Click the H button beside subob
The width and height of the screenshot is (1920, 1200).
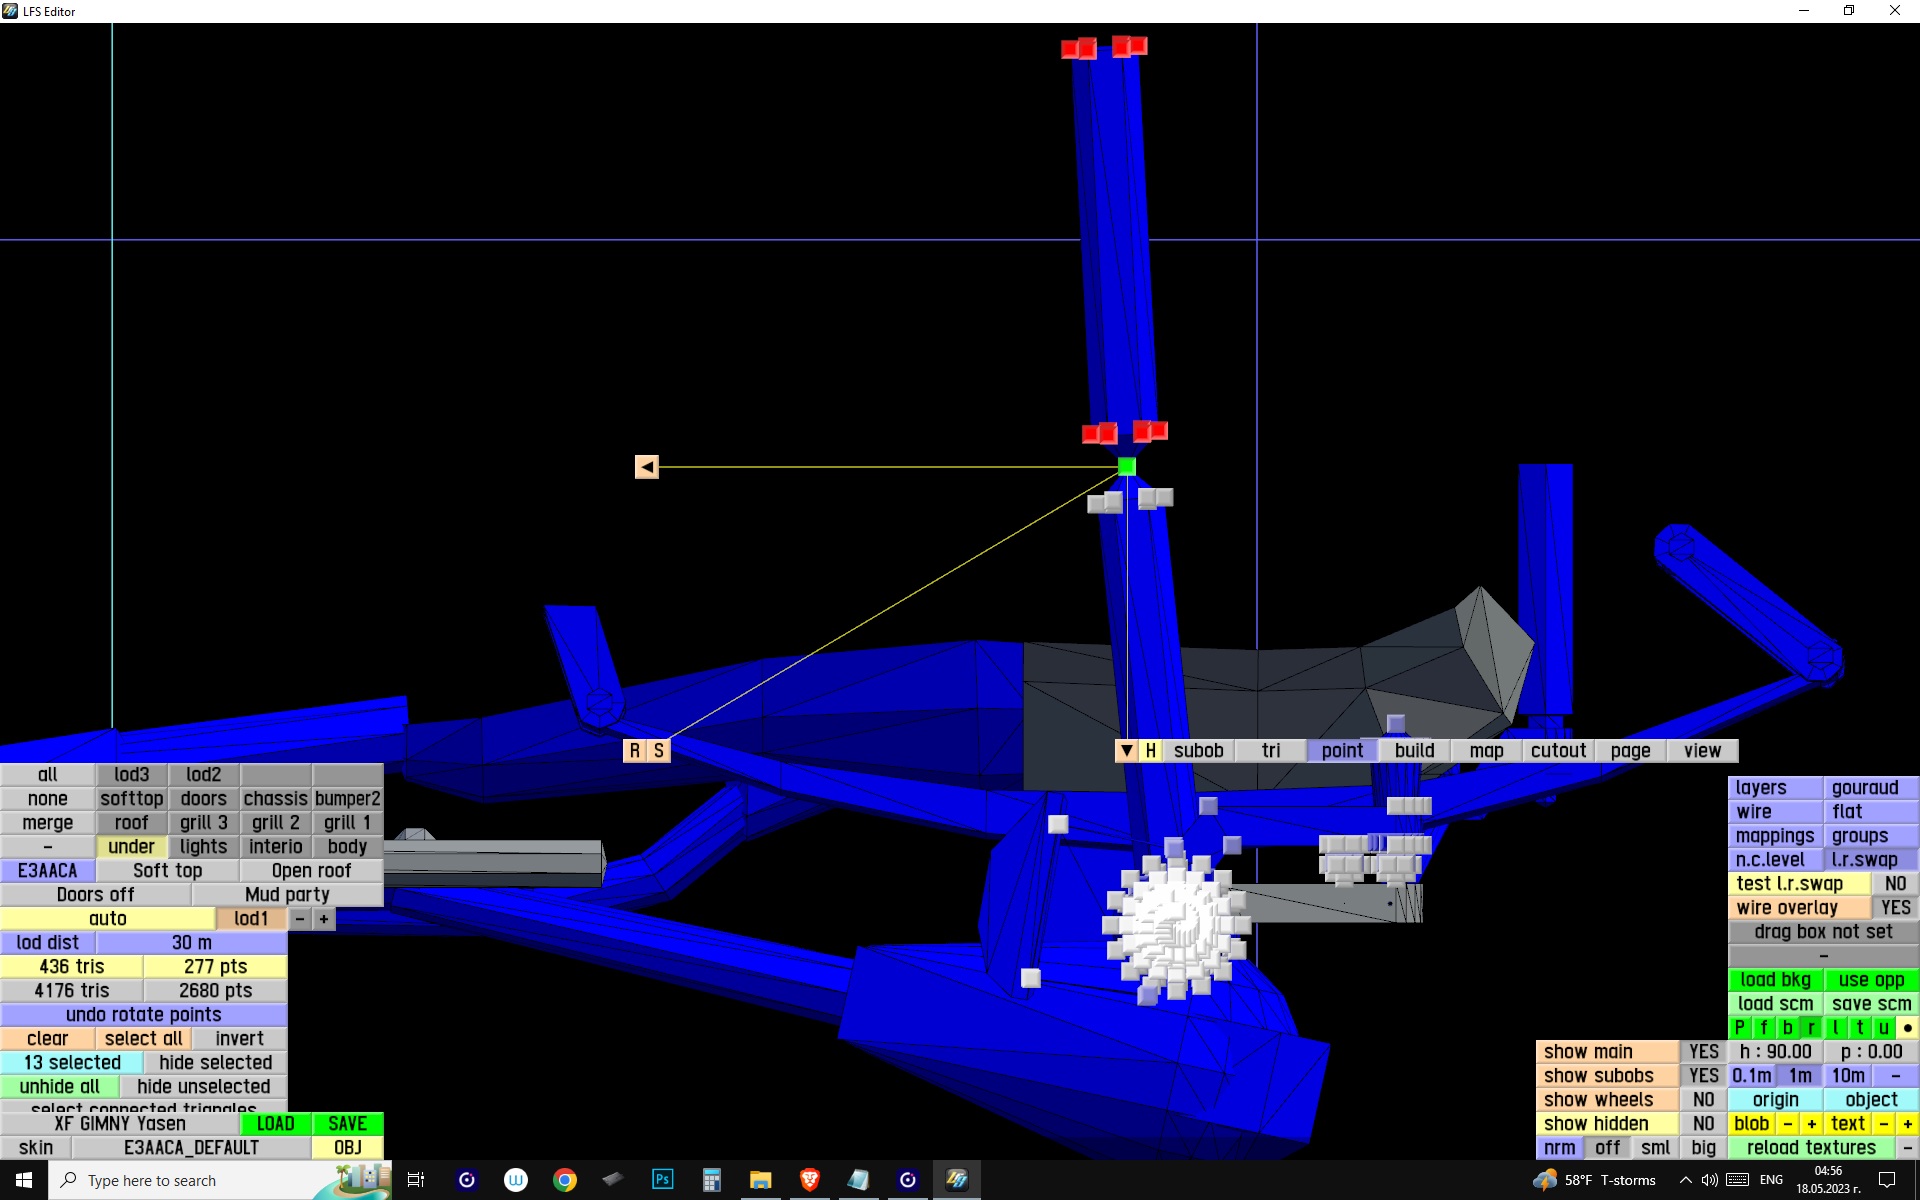click(x=1150, y=751)
